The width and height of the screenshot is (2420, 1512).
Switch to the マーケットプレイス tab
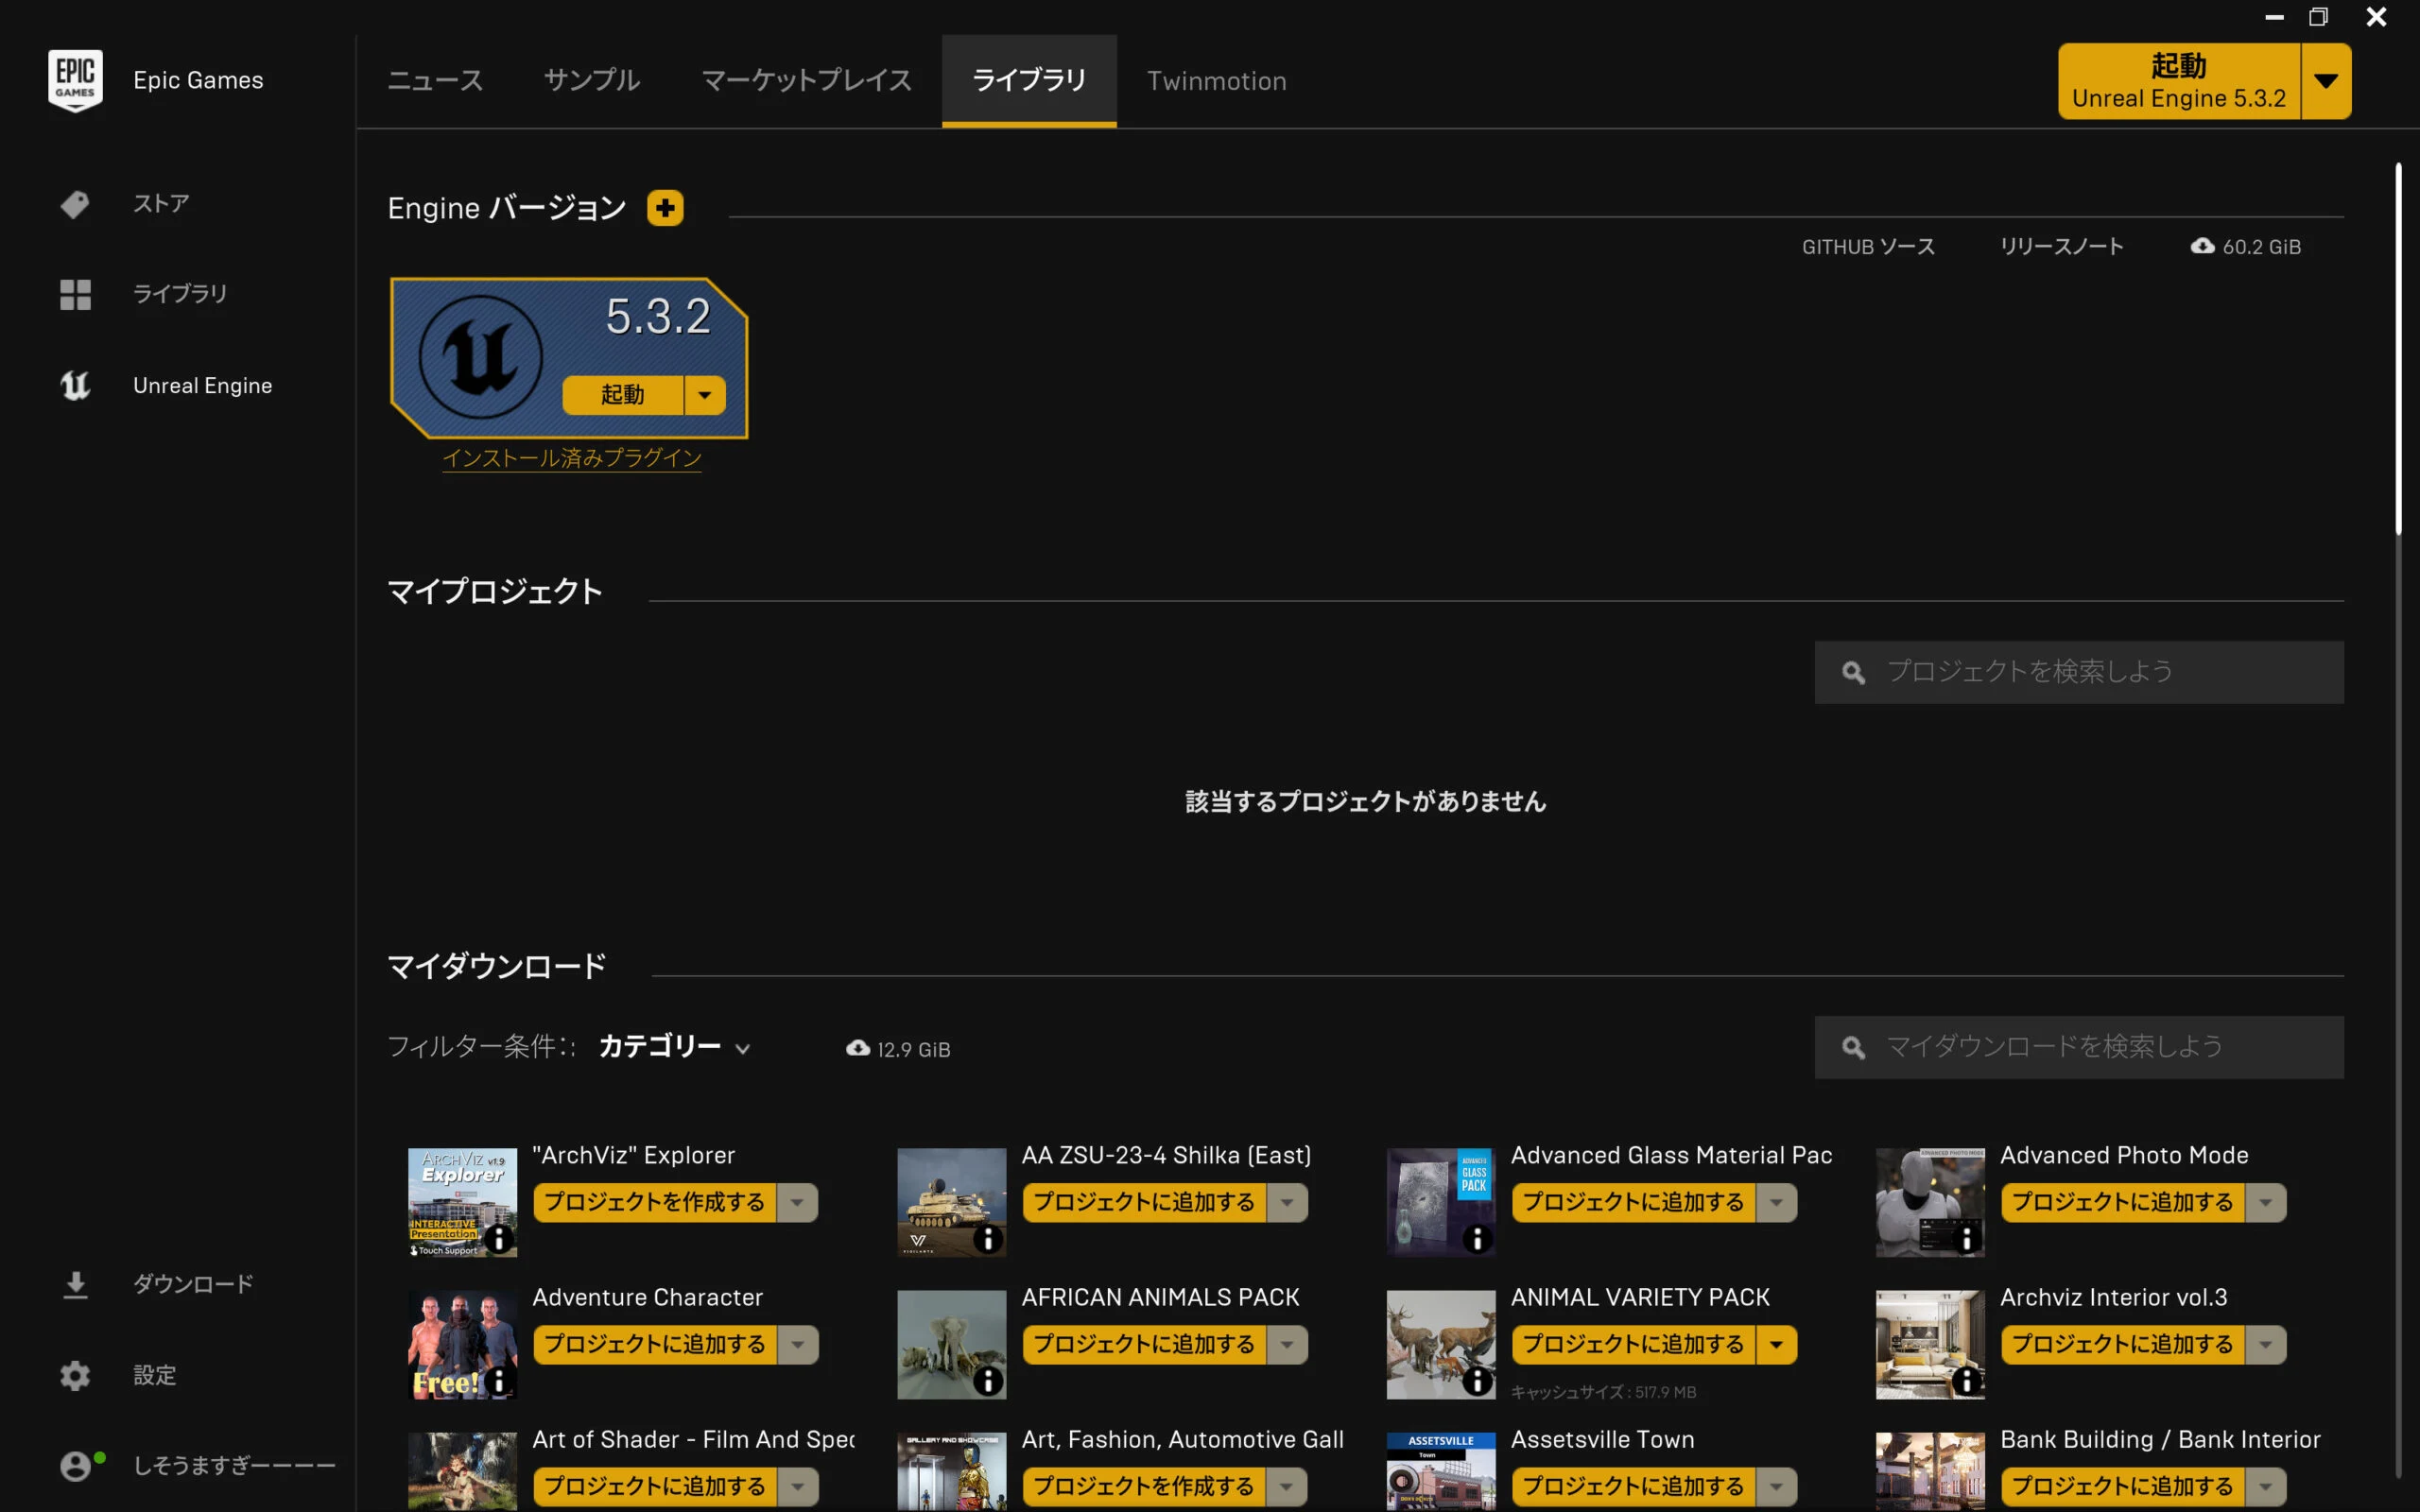point(806,80)
